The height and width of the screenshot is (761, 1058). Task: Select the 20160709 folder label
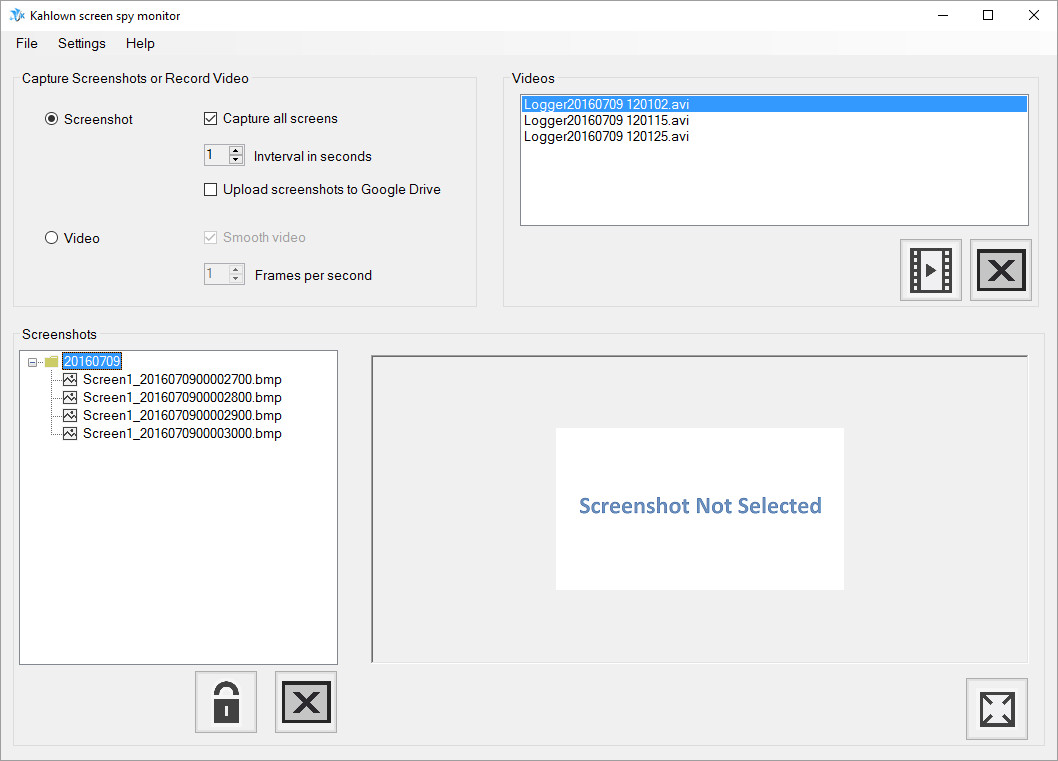coord(92,361)
